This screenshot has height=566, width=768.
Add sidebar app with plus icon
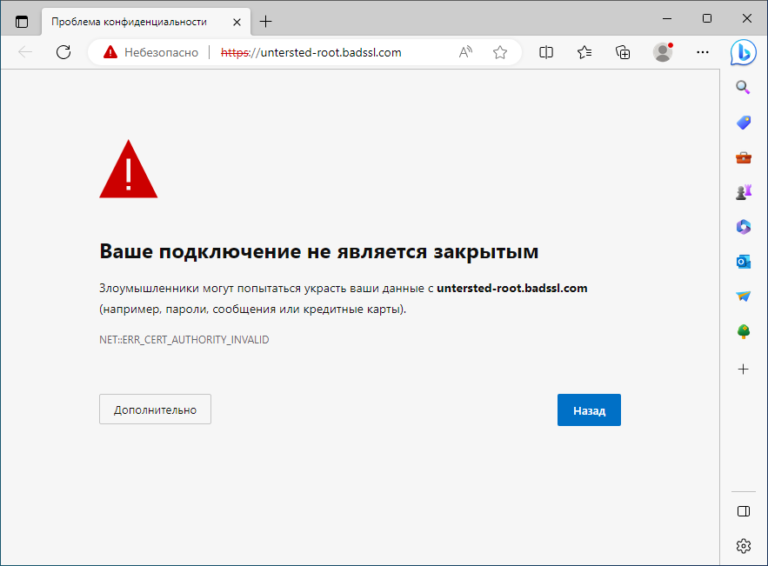744,369
